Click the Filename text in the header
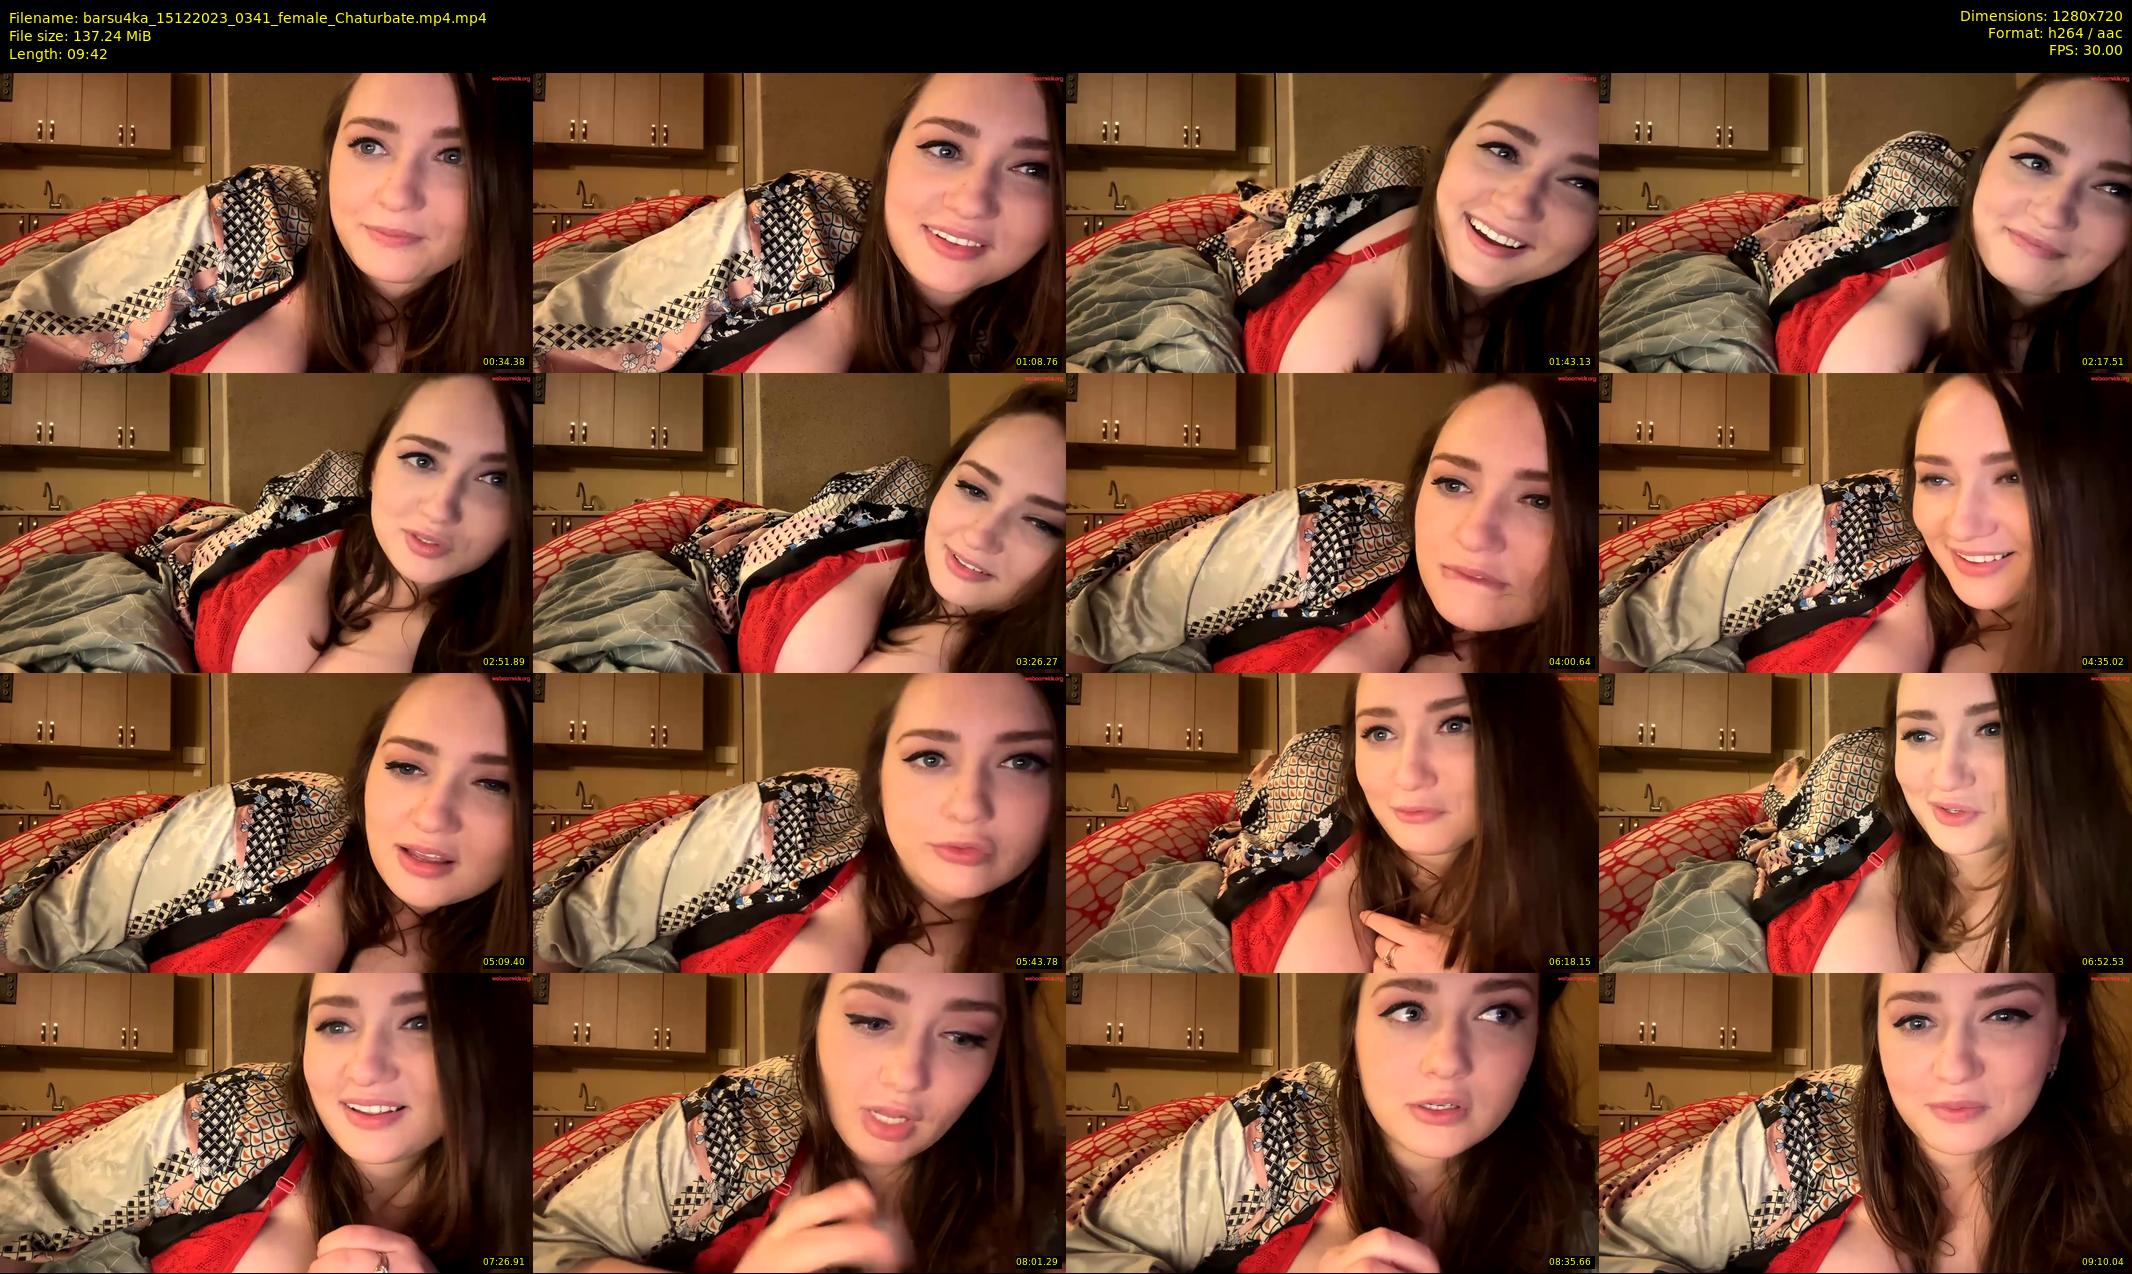Screen dimensions: 2132x1274 point(248,17)
